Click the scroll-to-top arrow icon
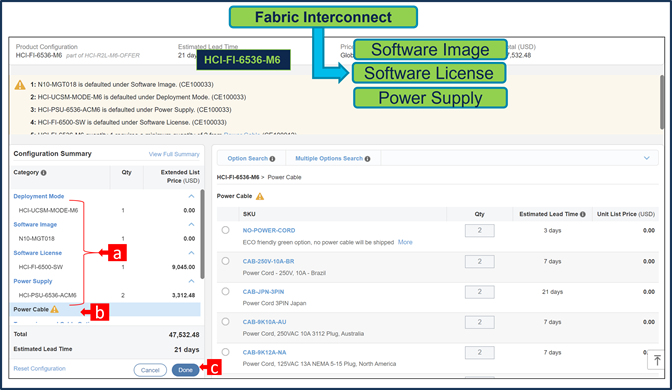 [x=657, y=360]
